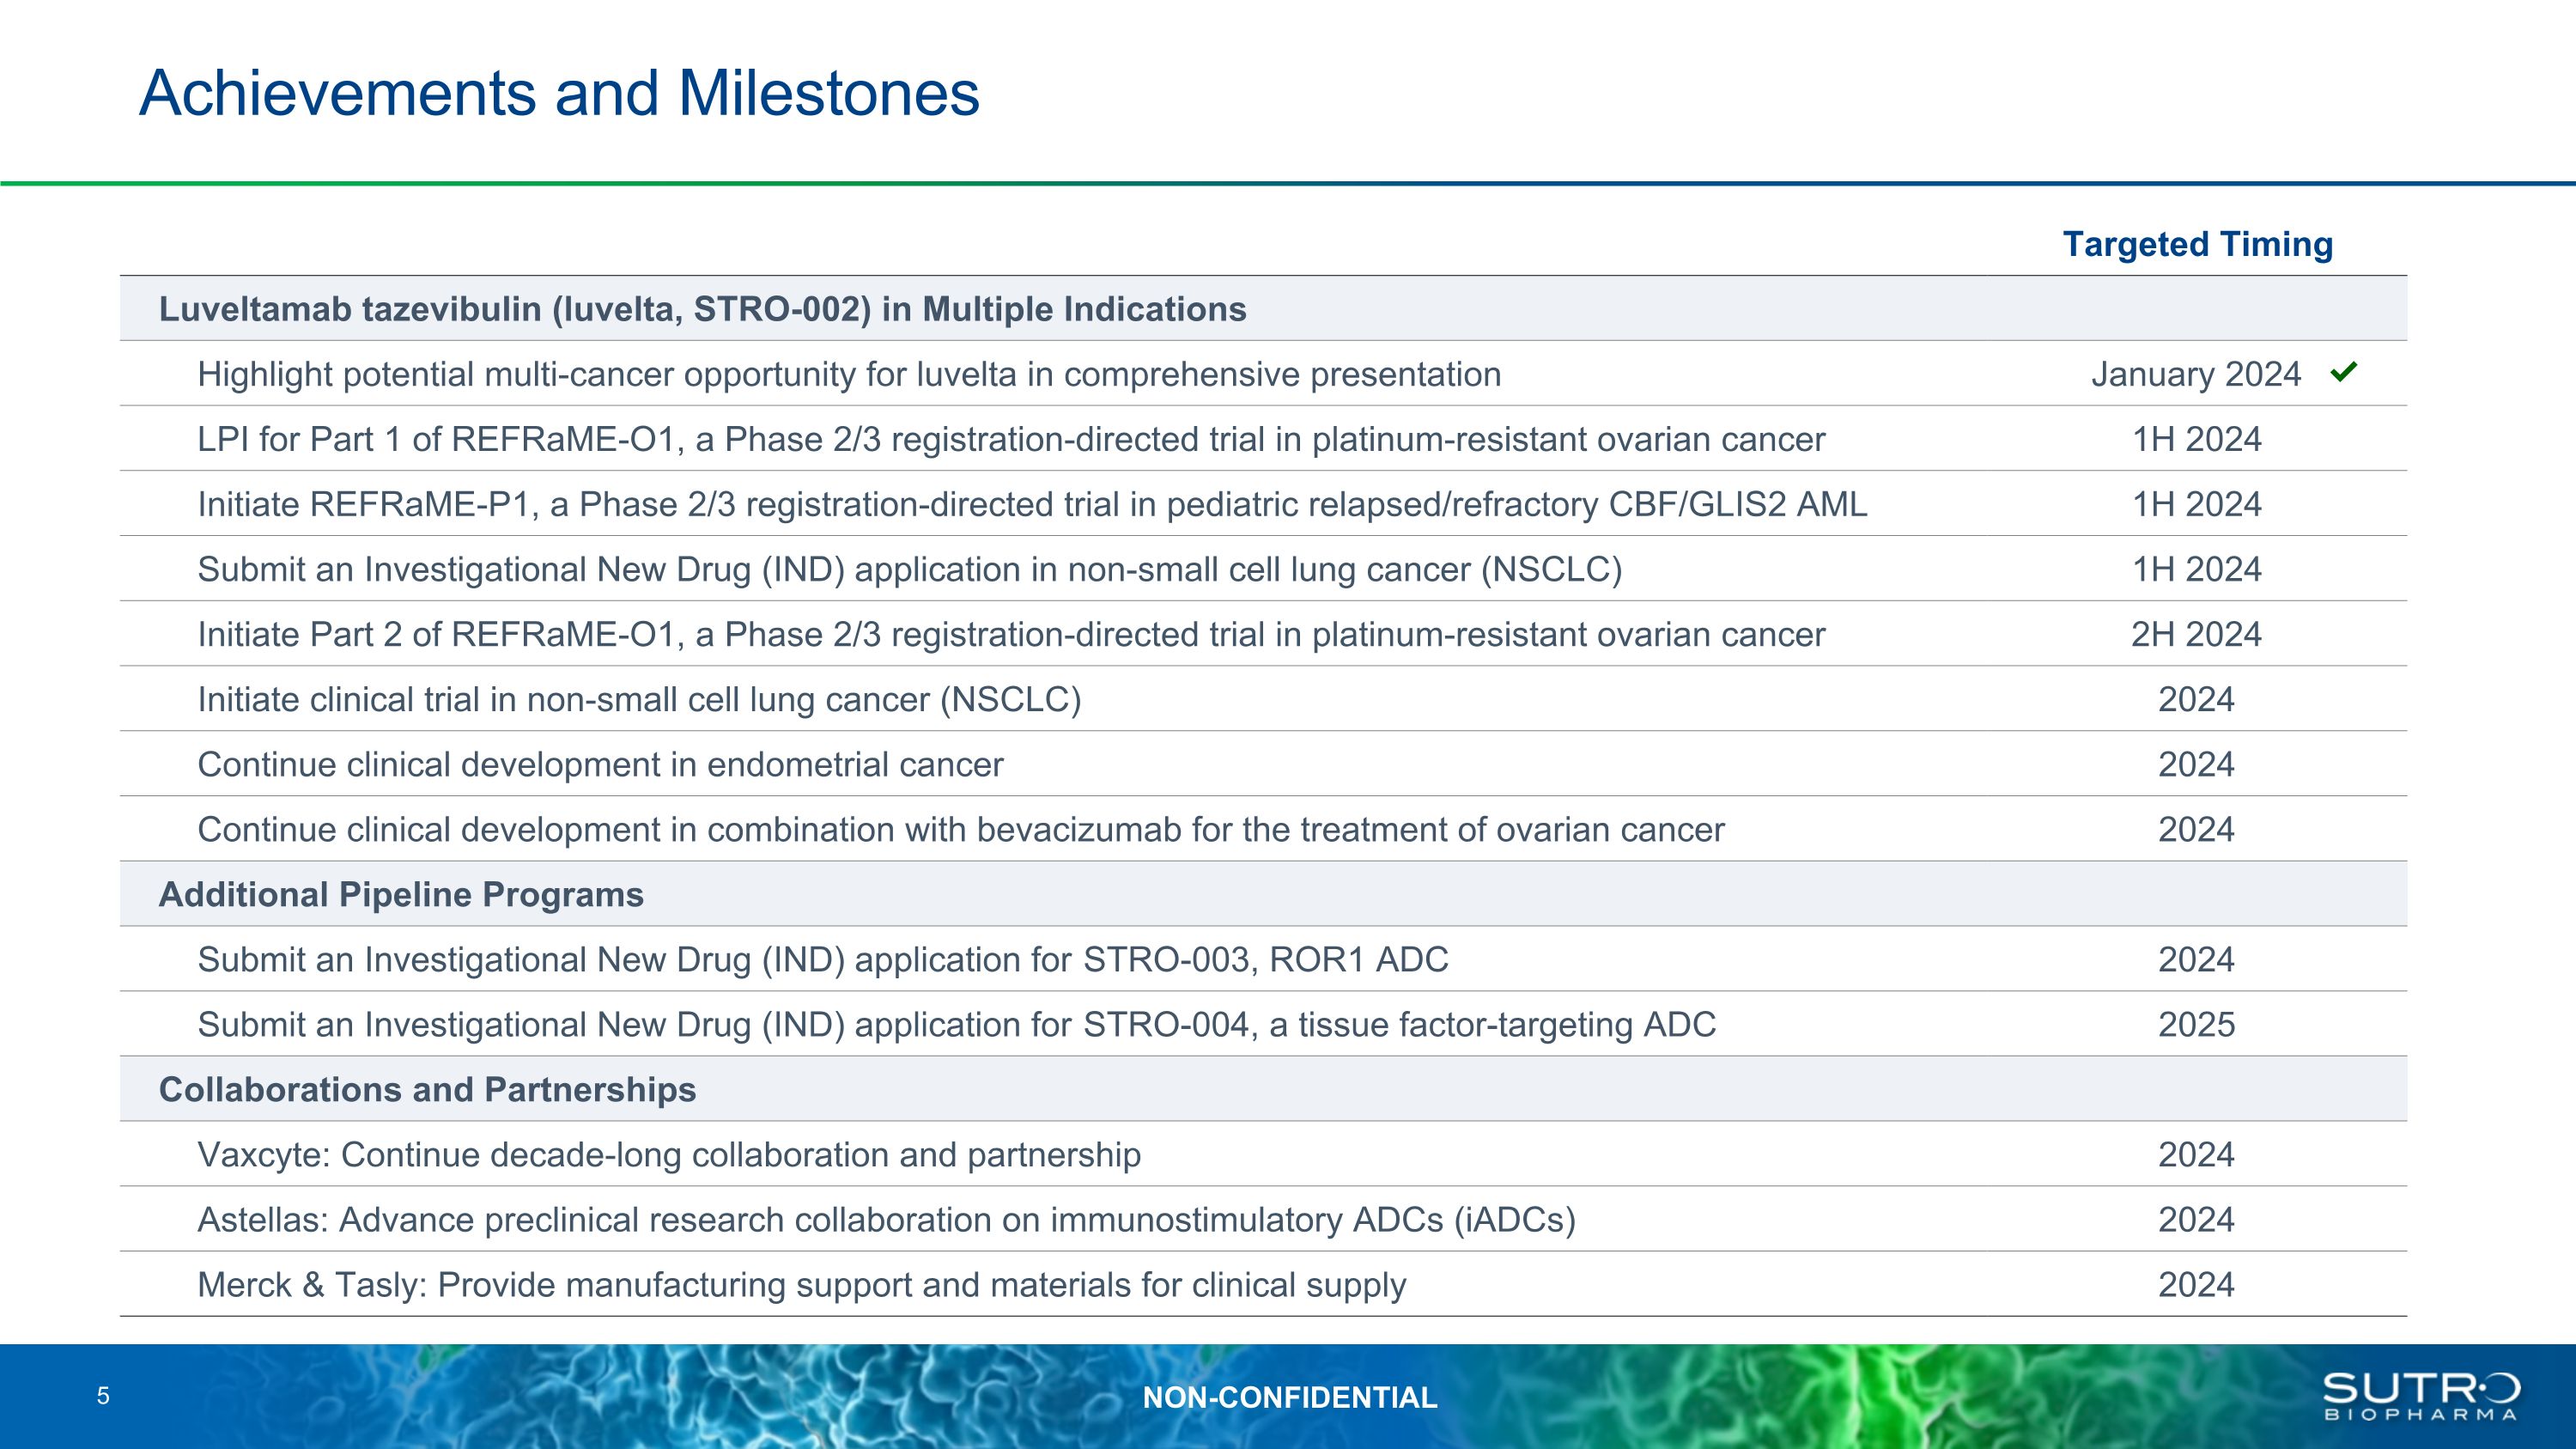This screenshot has height=1449, width=2576.
Task: Select the Vaxcyte collaboration row
Action: point(668,1154)
